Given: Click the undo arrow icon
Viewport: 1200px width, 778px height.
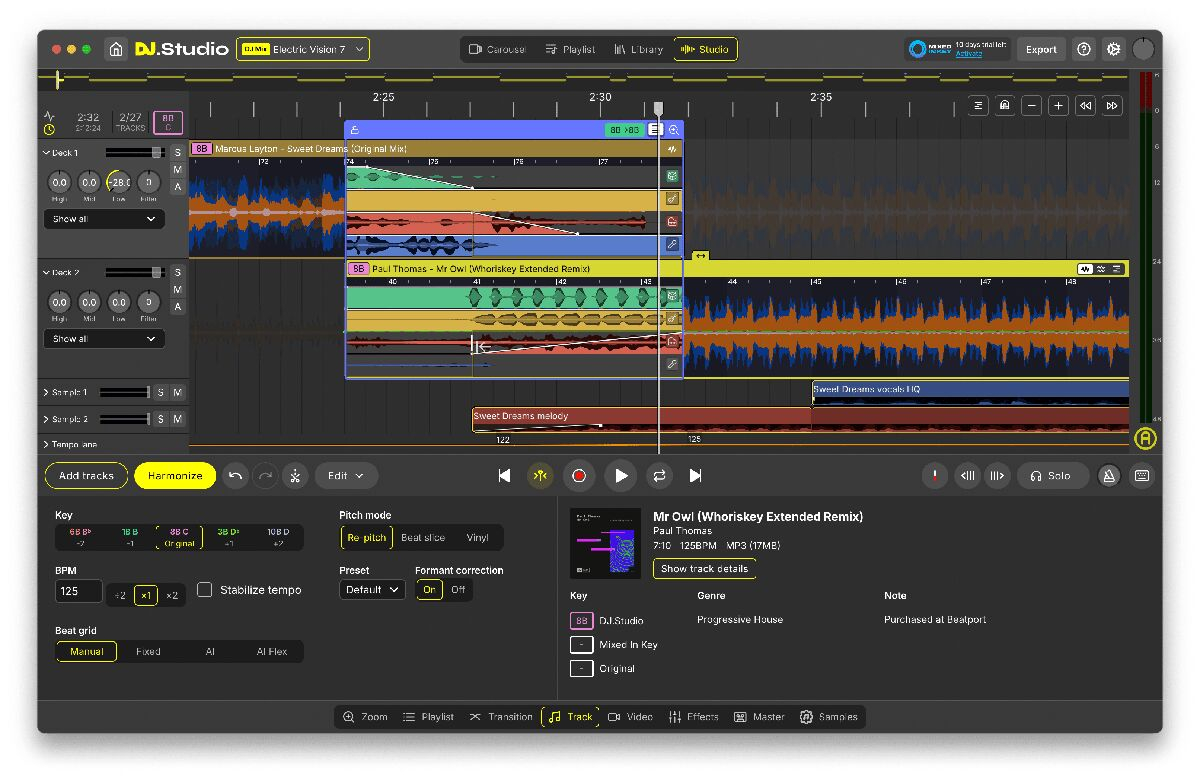Looking at the screenshot, I should pyautogui.click(x=235, y=476).
